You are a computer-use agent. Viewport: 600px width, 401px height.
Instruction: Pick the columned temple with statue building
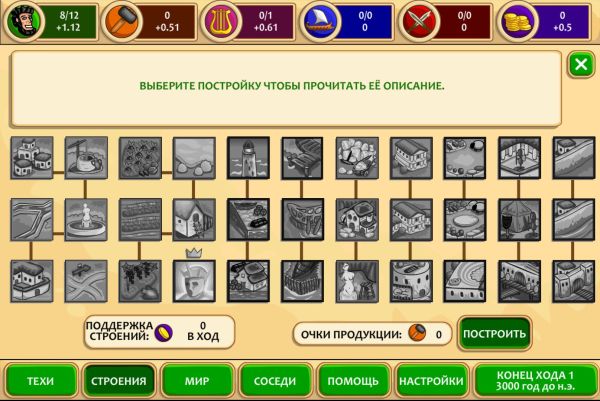pyautogui.click(x=519, y=158)
